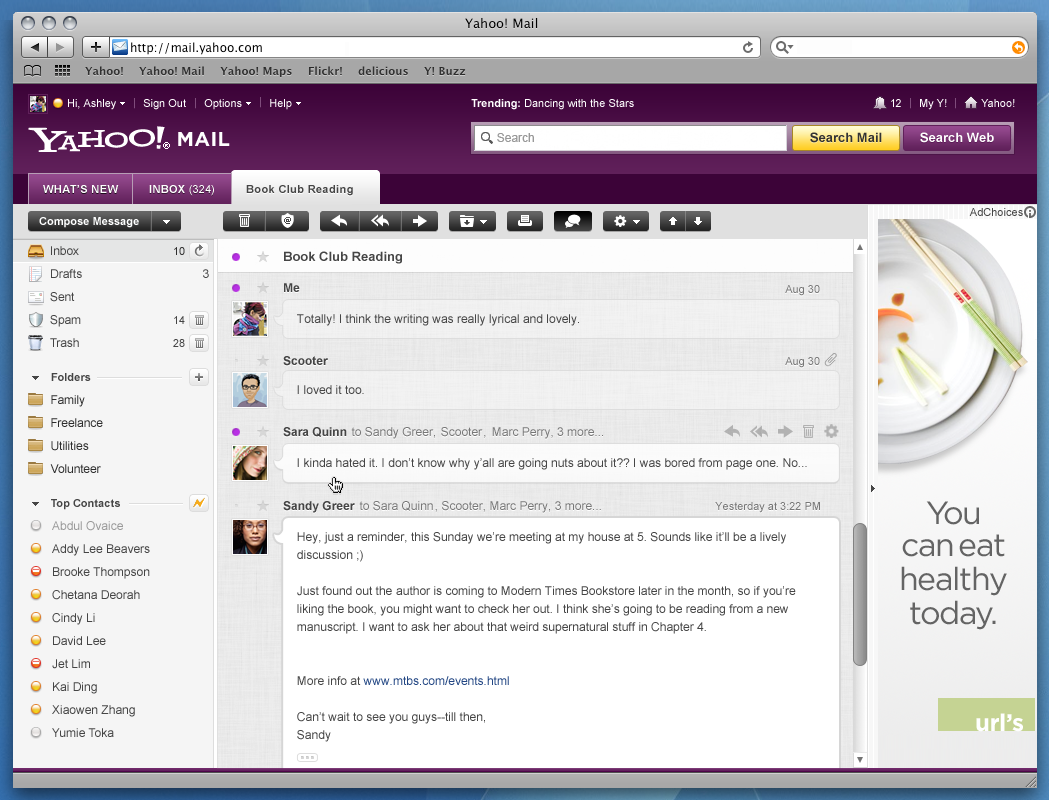
Task: Open Flickr! bookmark
Action: click(325, 71)
